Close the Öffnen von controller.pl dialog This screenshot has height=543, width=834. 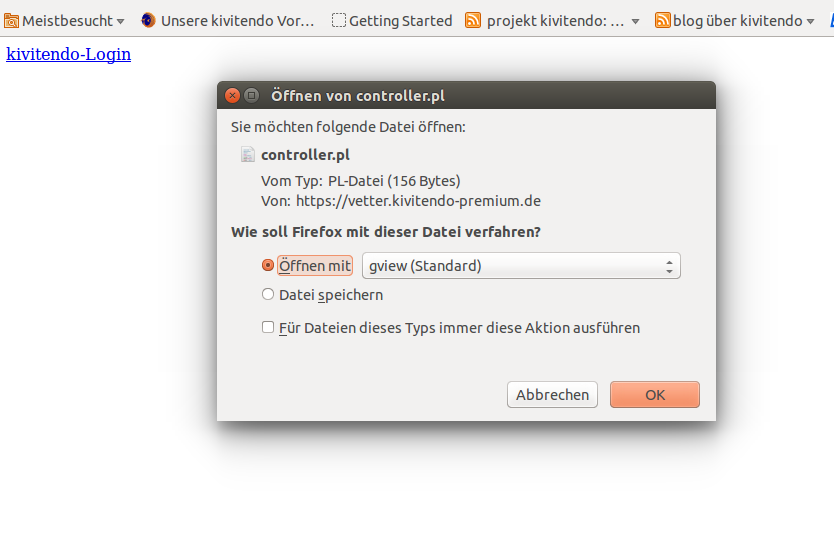pyautogui.click(x=232, y=95)
